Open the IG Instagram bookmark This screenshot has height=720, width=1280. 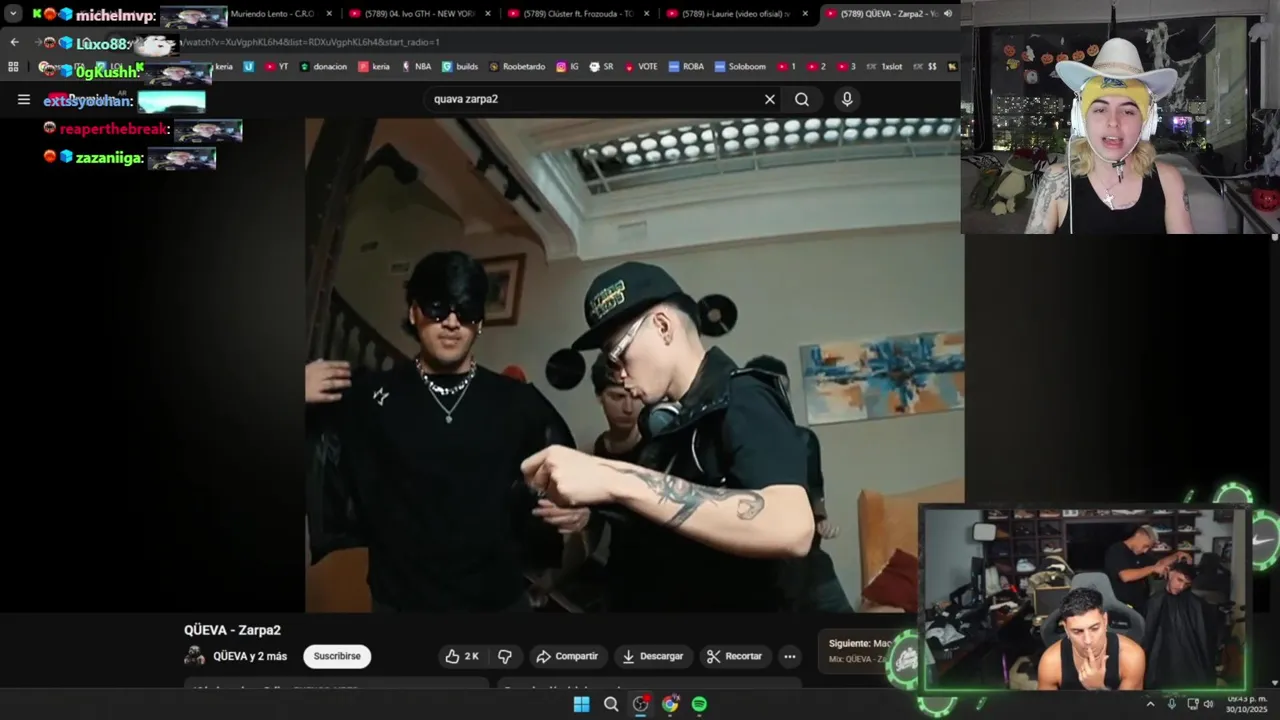(x=568, y=67)
